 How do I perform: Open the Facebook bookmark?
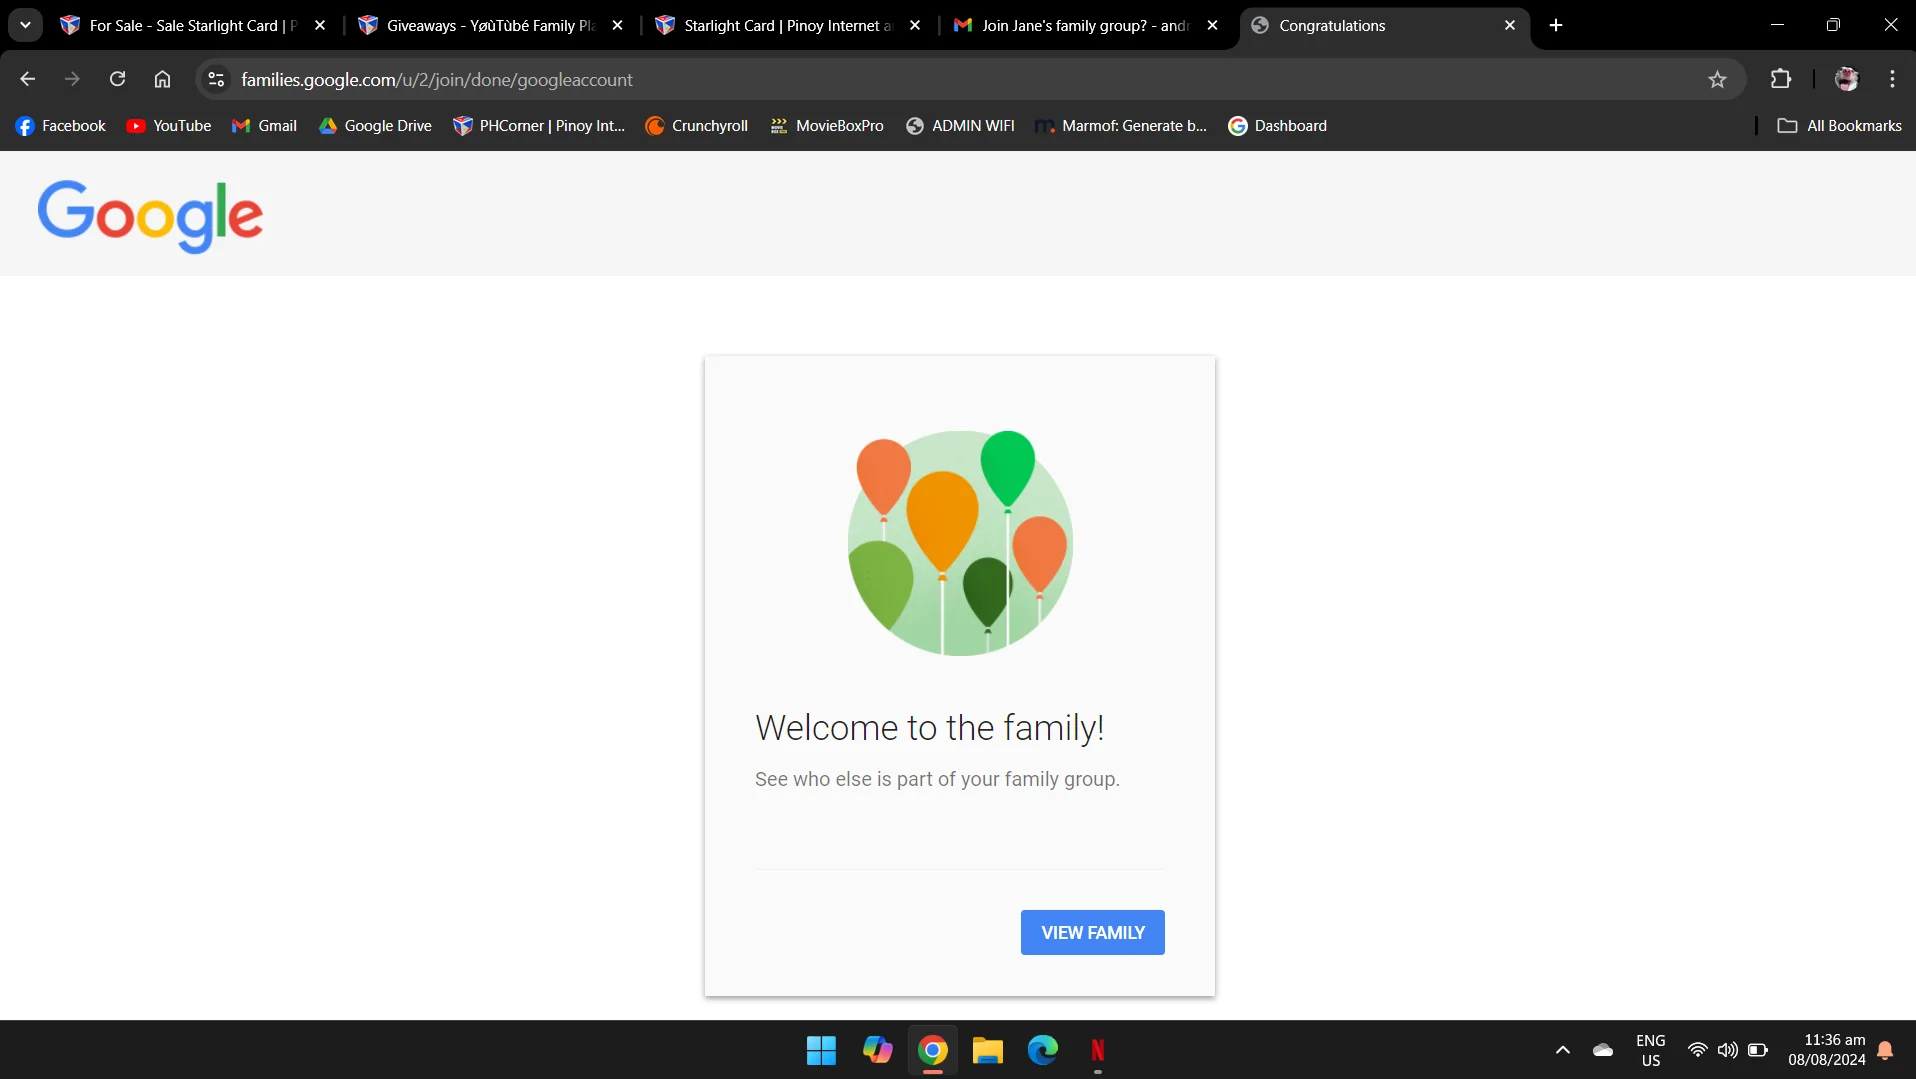tap(61, 125)
